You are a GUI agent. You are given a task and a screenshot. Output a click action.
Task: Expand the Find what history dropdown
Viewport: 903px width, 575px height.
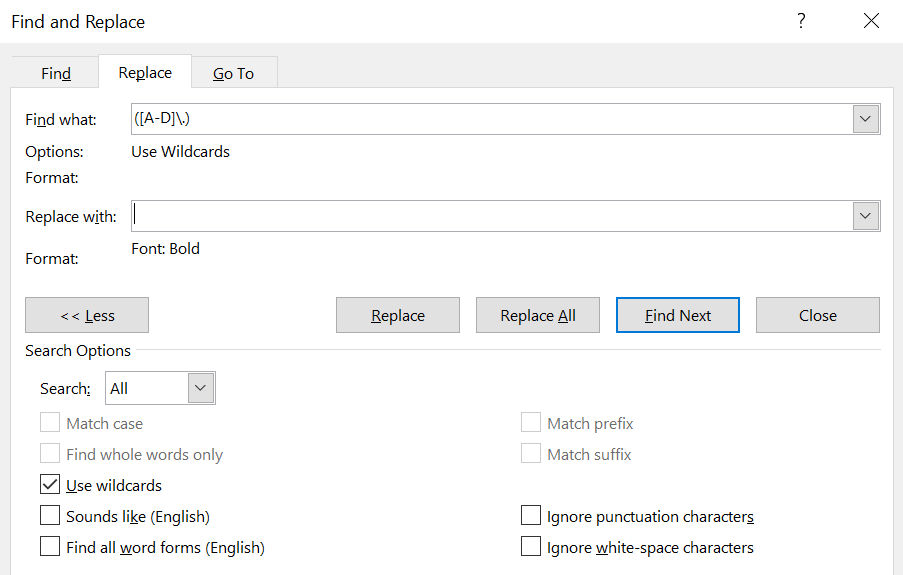coord(865,119)
